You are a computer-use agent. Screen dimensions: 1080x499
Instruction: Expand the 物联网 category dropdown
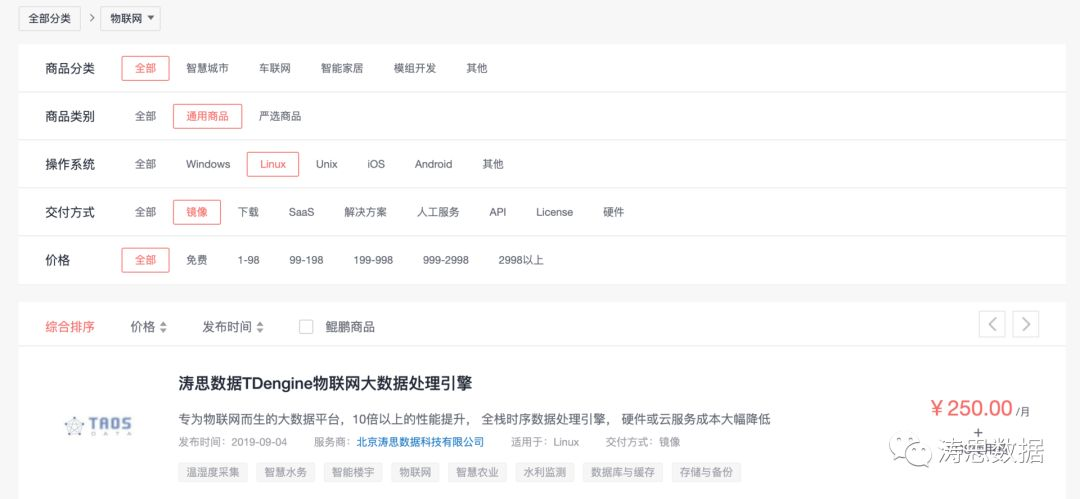coord(131,19)
